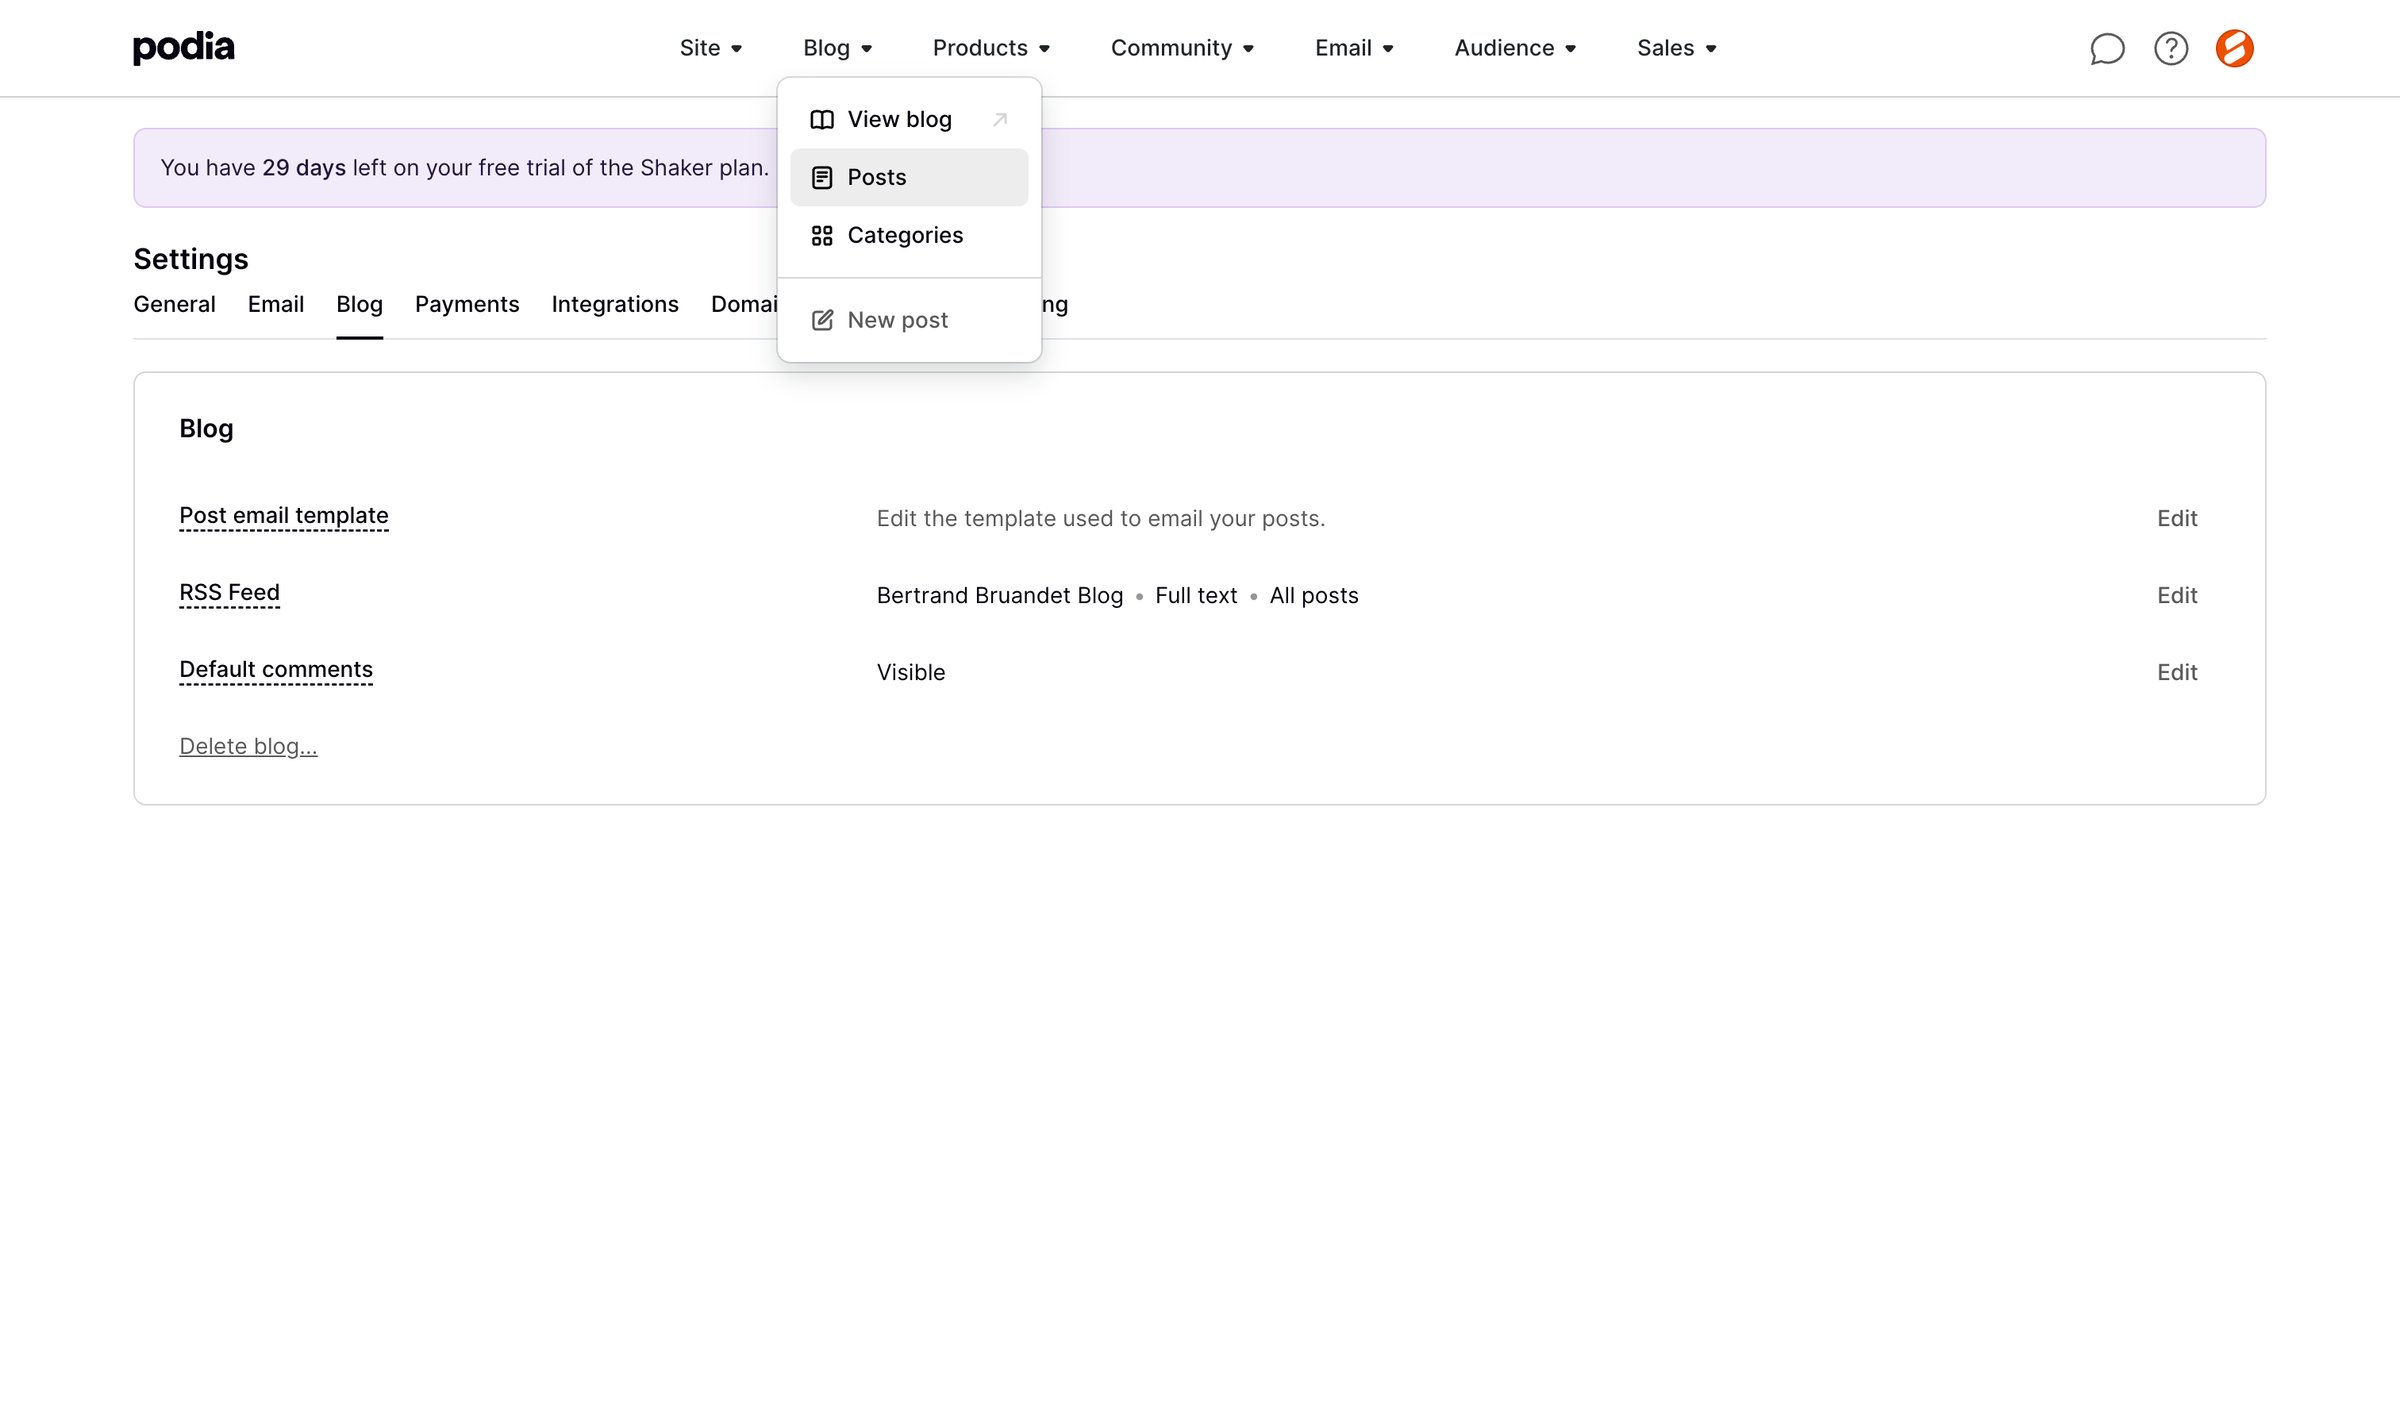Click the Blog section heading in card

tap(206, 429)
